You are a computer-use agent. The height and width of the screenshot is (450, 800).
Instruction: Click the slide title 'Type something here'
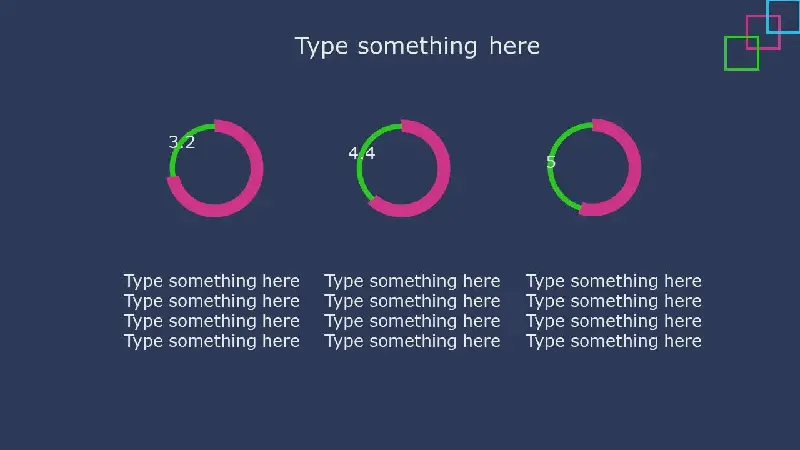click(x=417, y=46)
